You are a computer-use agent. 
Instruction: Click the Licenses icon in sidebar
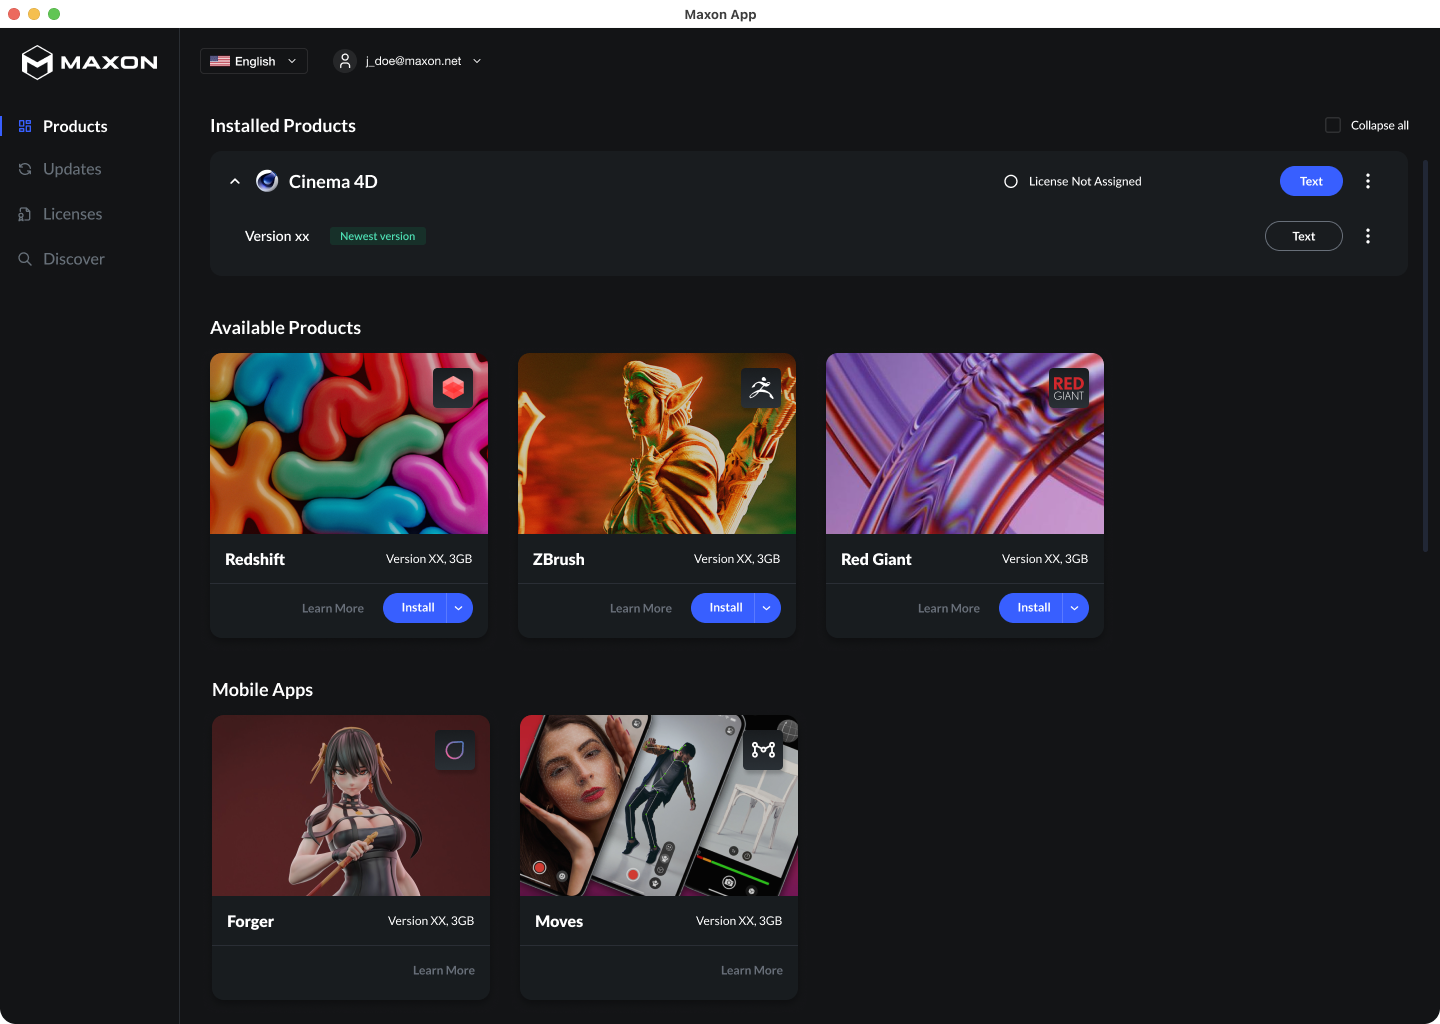click(25, 214)
